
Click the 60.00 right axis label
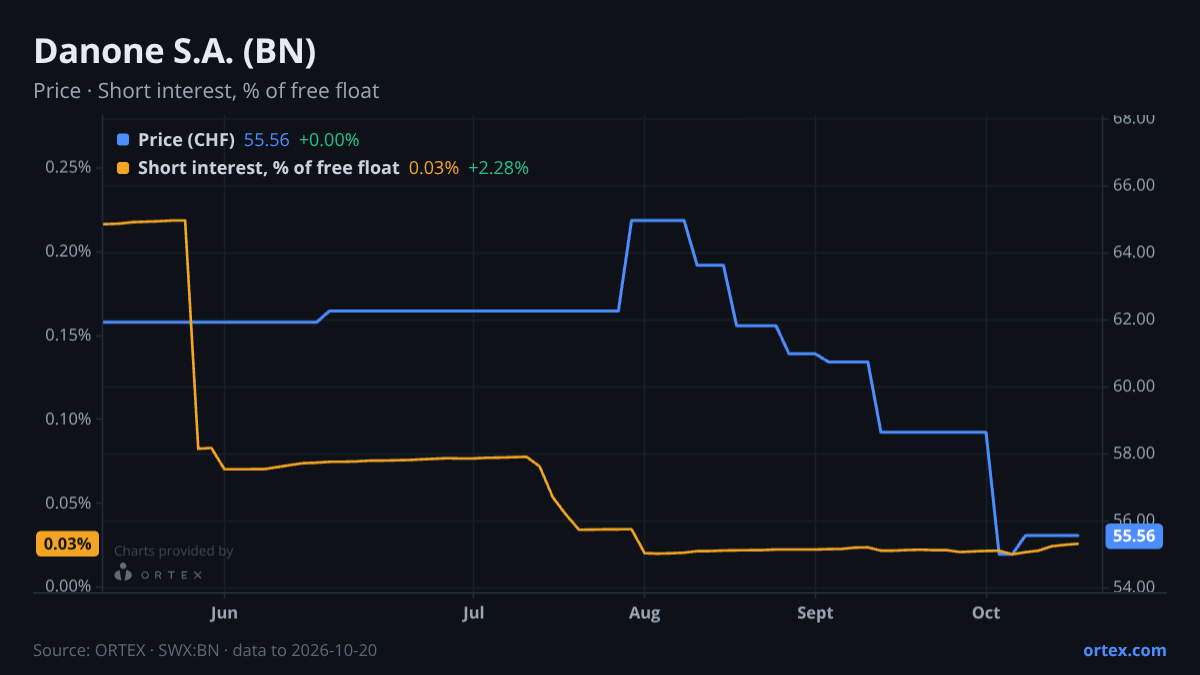pos(1134,387)
